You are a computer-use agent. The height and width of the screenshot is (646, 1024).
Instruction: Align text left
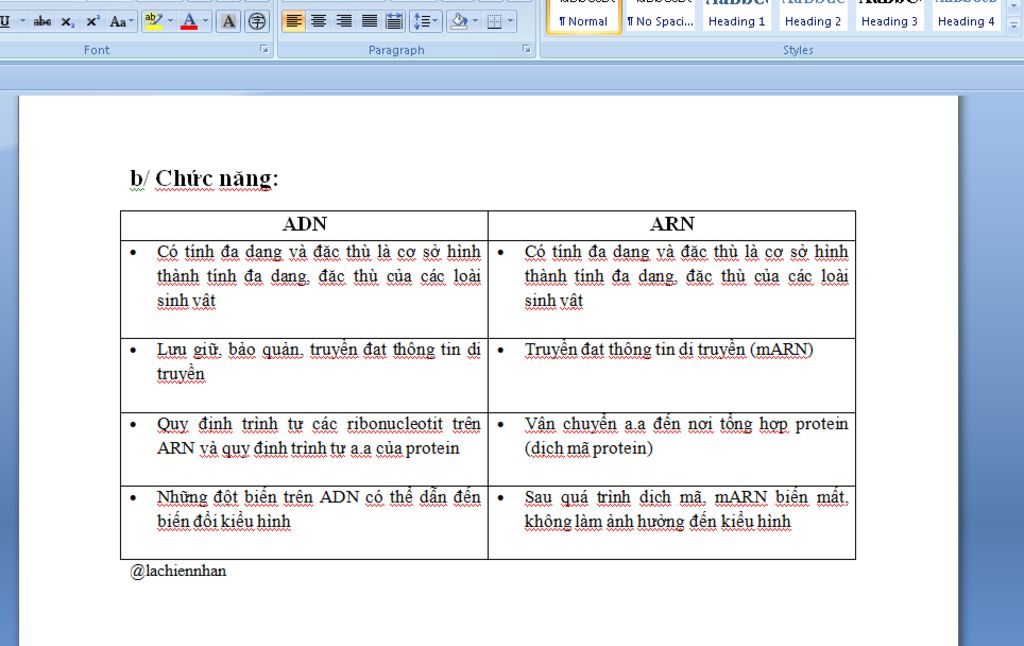click(294, 22)
